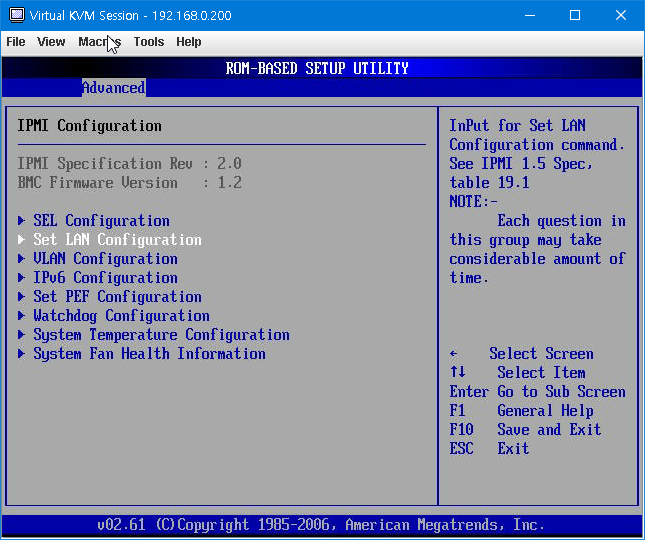Click the American Megatrends copyright line
This screenshot has width=645, height=540.
(321, 525)
